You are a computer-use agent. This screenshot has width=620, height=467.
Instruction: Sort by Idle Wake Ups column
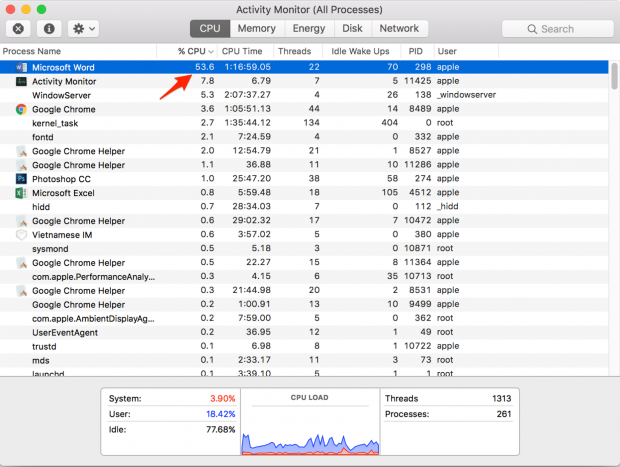[x=360, y=50]
